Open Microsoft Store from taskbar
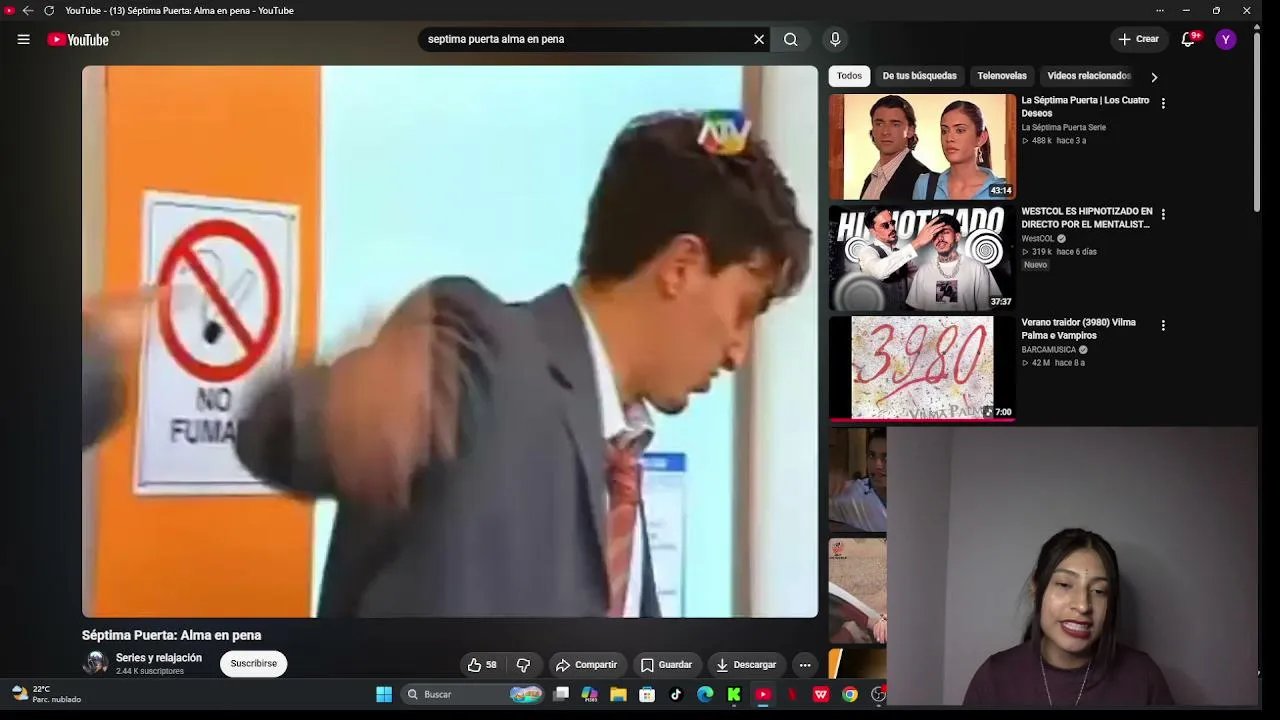The width and height of the screenshot is (1280, 720). (x=647, y=694)
